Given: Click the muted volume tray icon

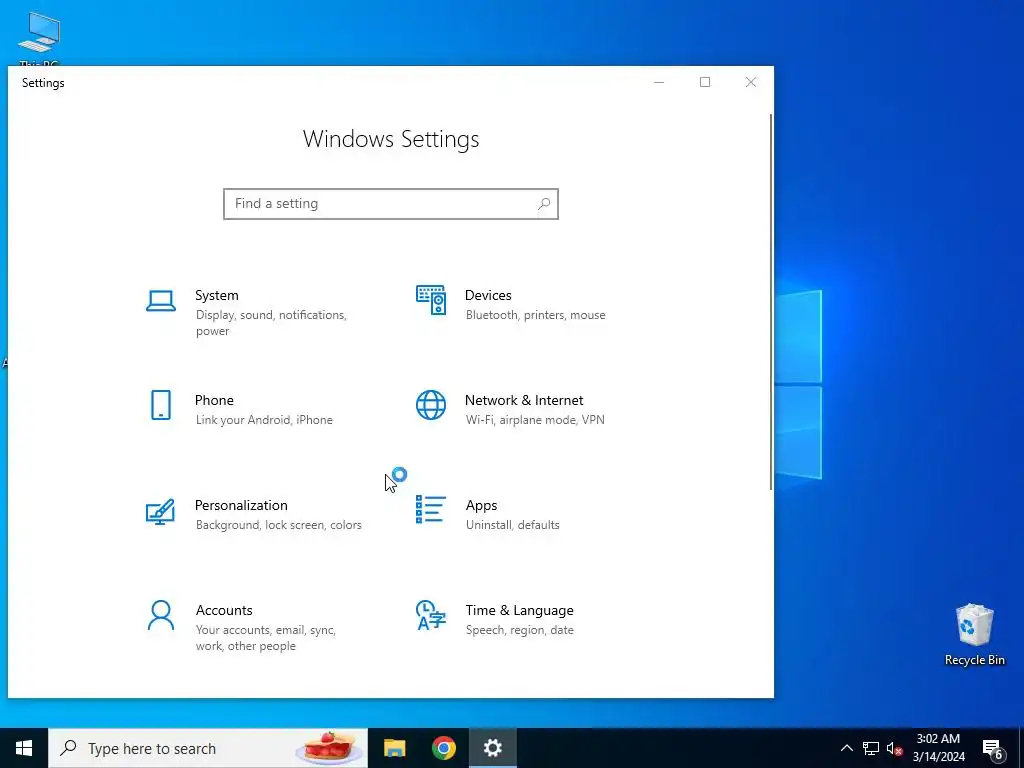Looking at the screenshot, I should tap(894, 748).
